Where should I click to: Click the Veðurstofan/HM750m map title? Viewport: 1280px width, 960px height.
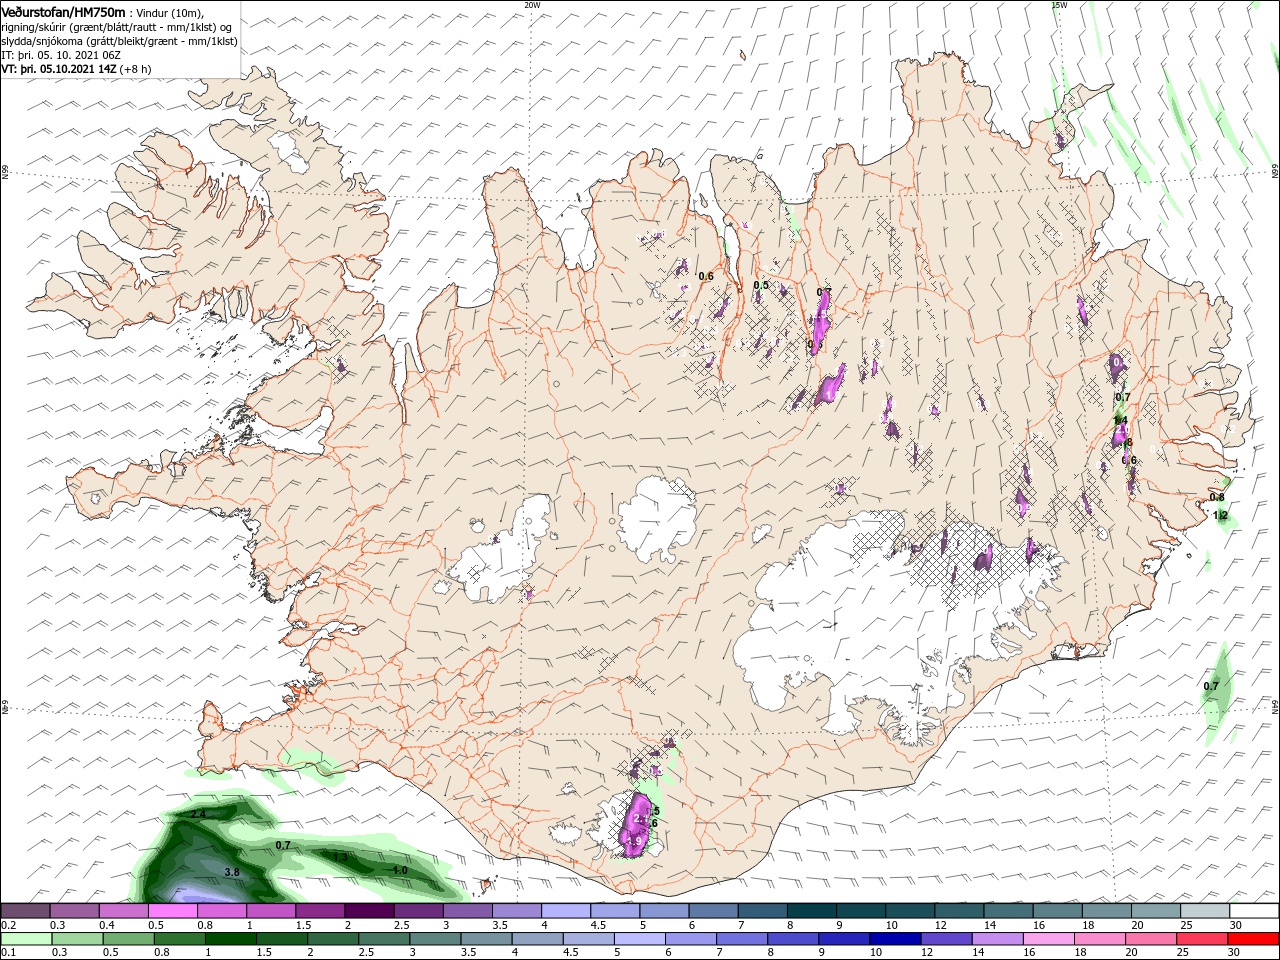62,12
